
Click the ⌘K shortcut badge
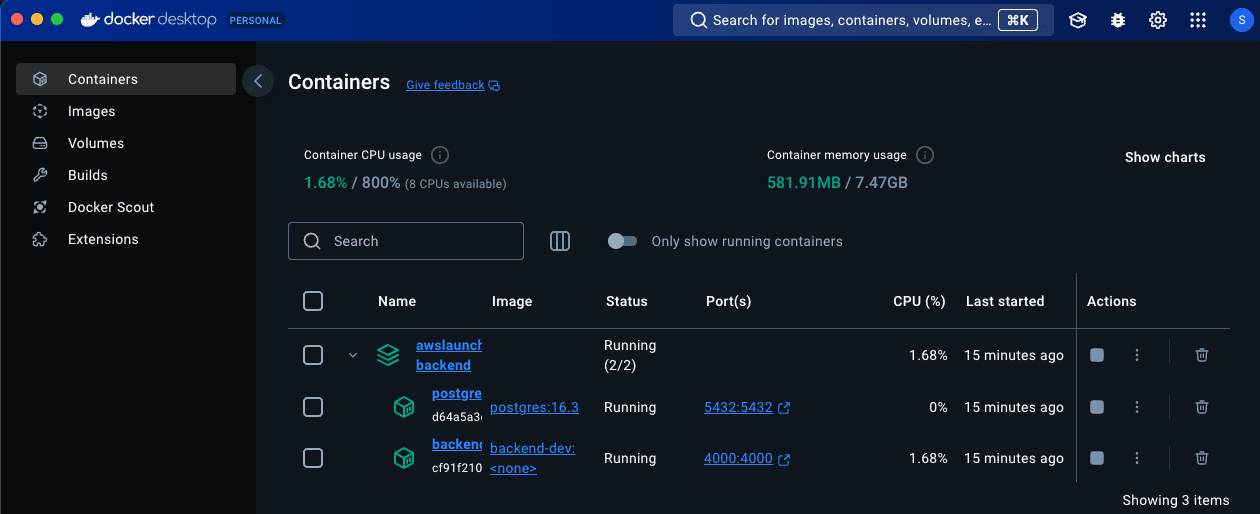1018,20
